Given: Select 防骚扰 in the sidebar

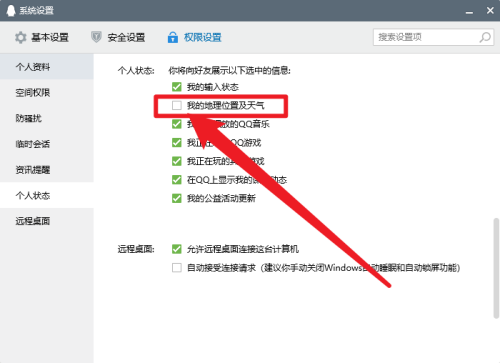Looking at the screenshot, I should 47,118.
